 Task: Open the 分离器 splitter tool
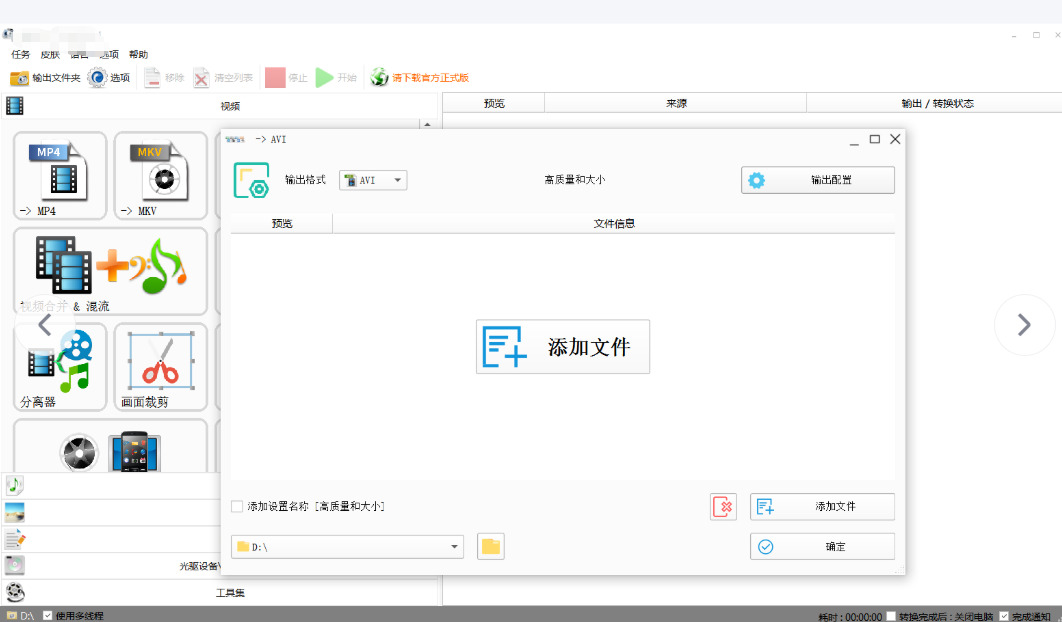click(60, 366)
